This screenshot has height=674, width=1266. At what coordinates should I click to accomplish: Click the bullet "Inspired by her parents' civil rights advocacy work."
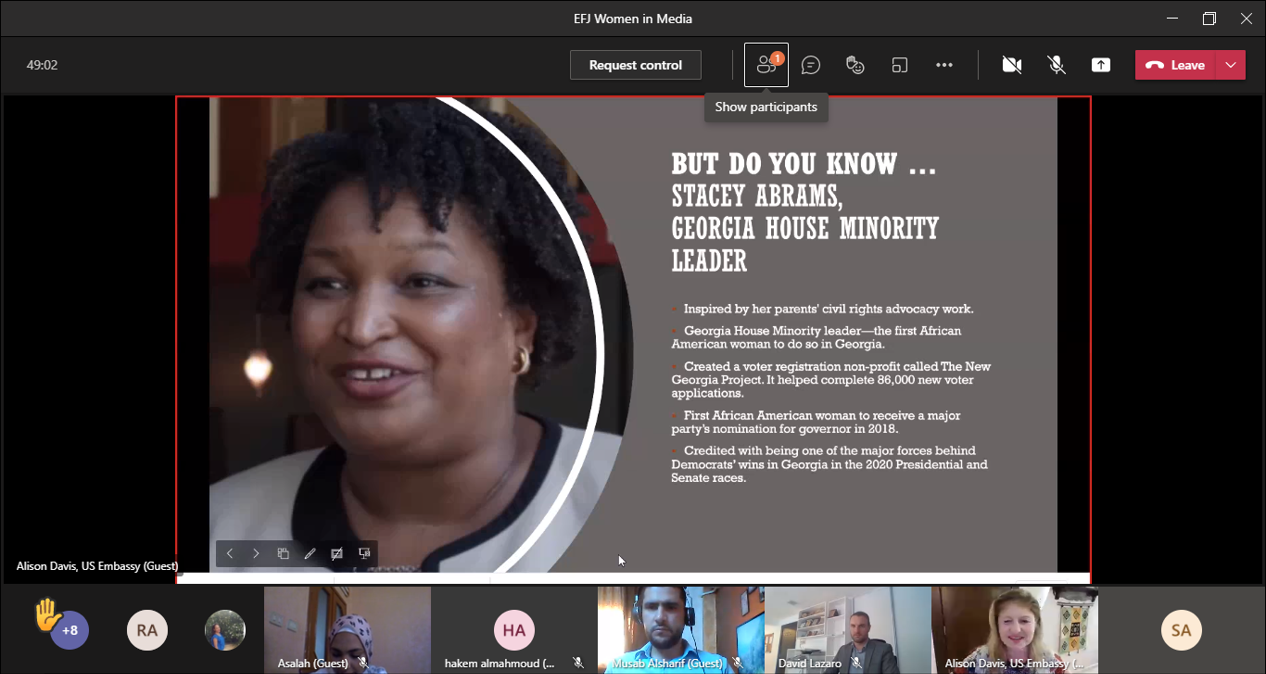828,309
